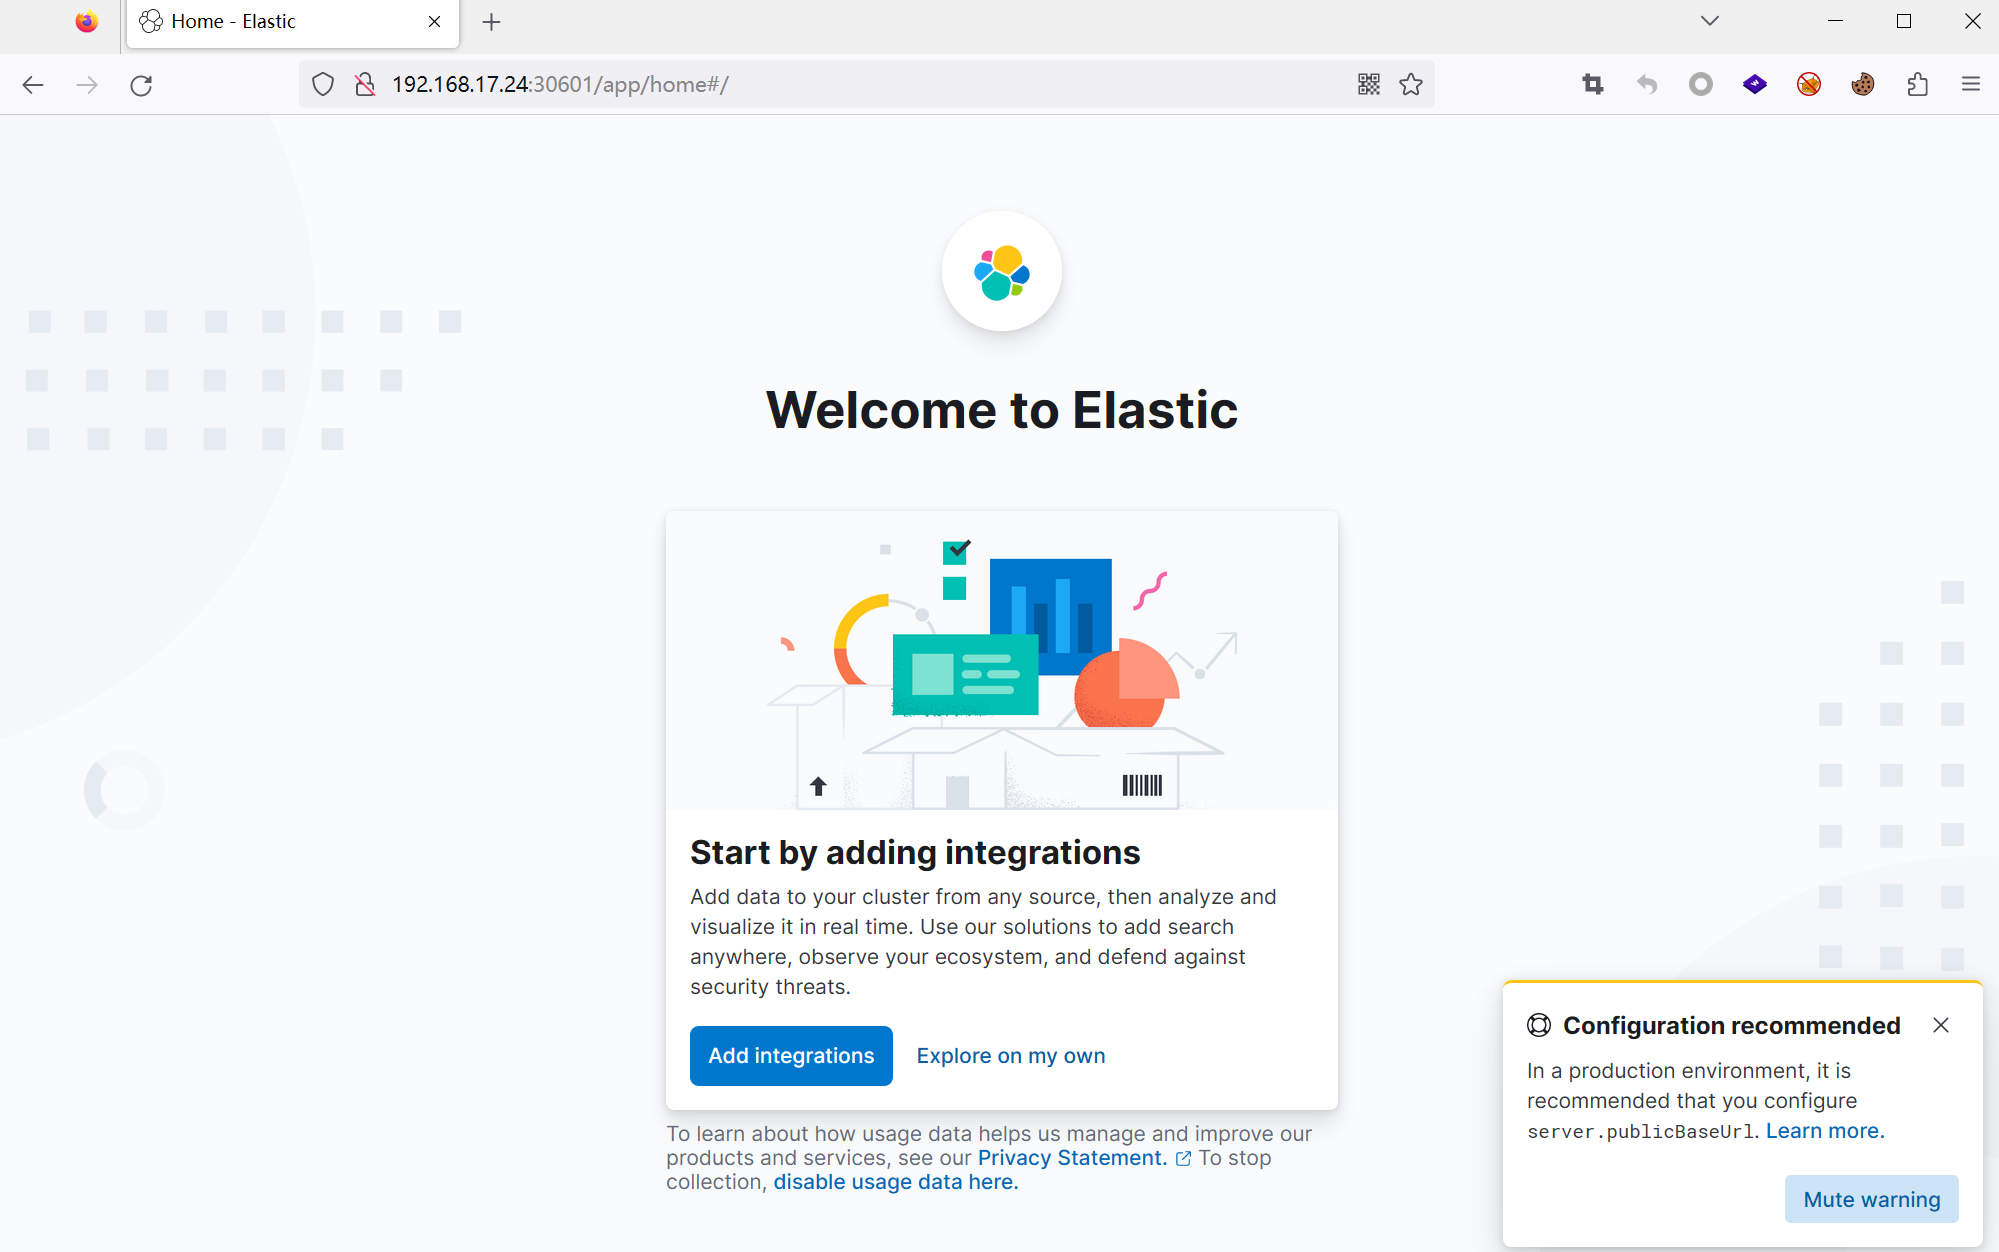Screen dimensions: 1999x1252
Task: Open the Privacy Statement link
Action: click(1071, 1157)
